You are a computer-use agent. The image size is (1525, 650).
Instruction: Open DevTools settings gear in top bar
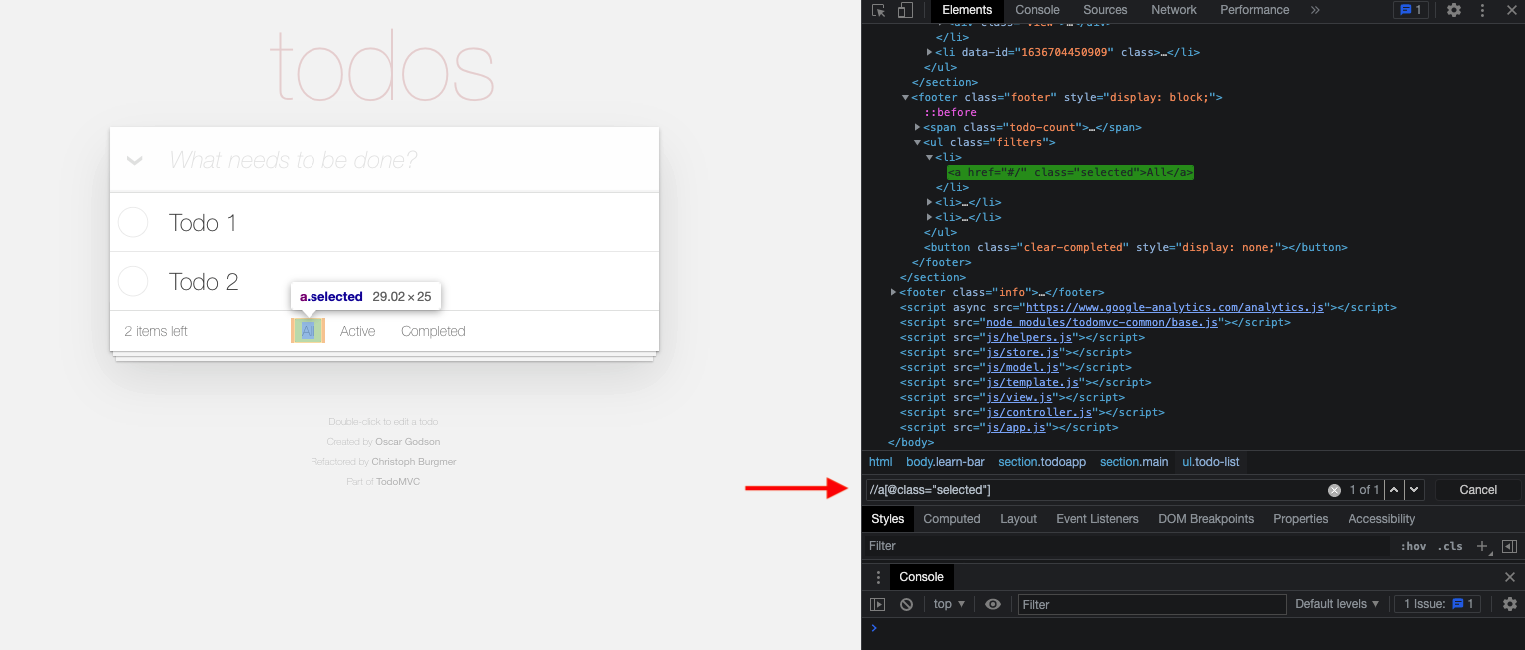1454,10
